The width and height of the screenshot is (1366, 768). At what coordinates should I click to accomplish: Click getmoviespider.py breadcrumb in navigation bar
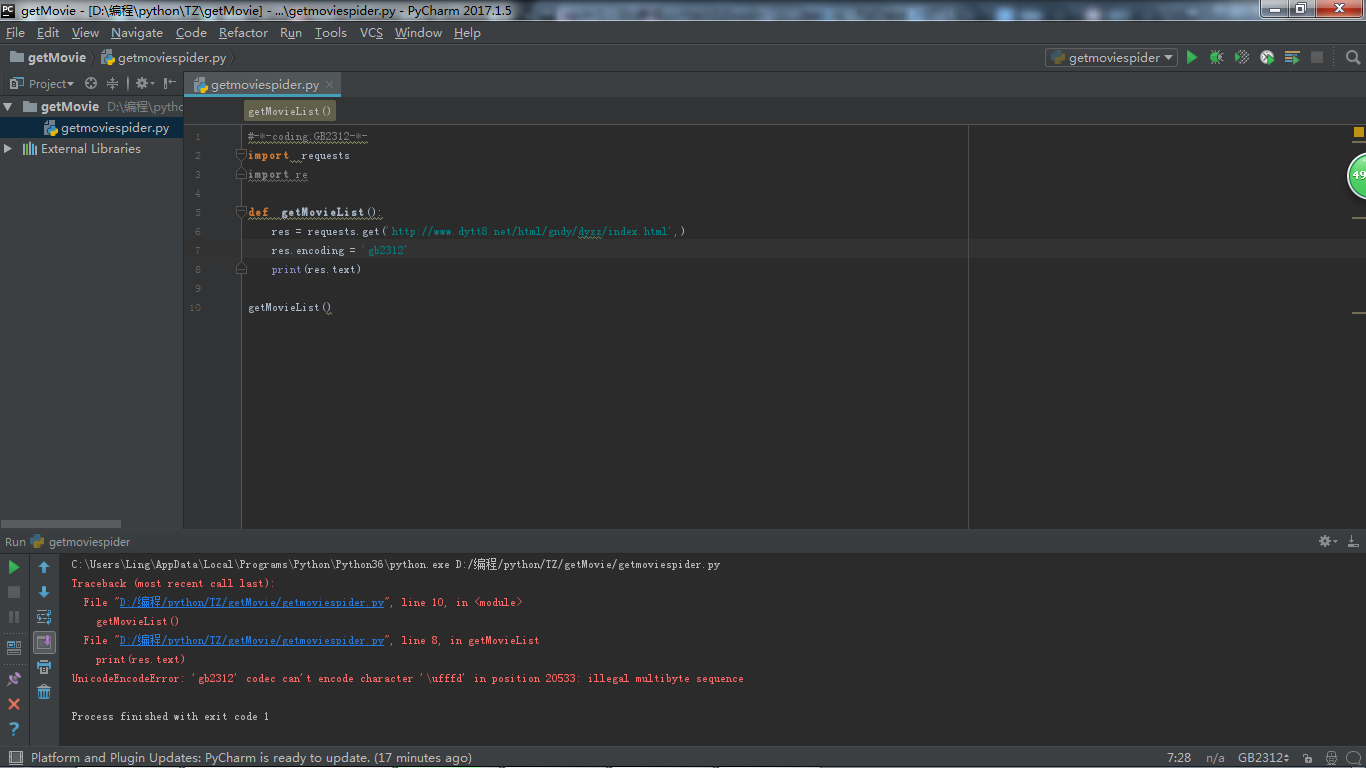(164, 58)
